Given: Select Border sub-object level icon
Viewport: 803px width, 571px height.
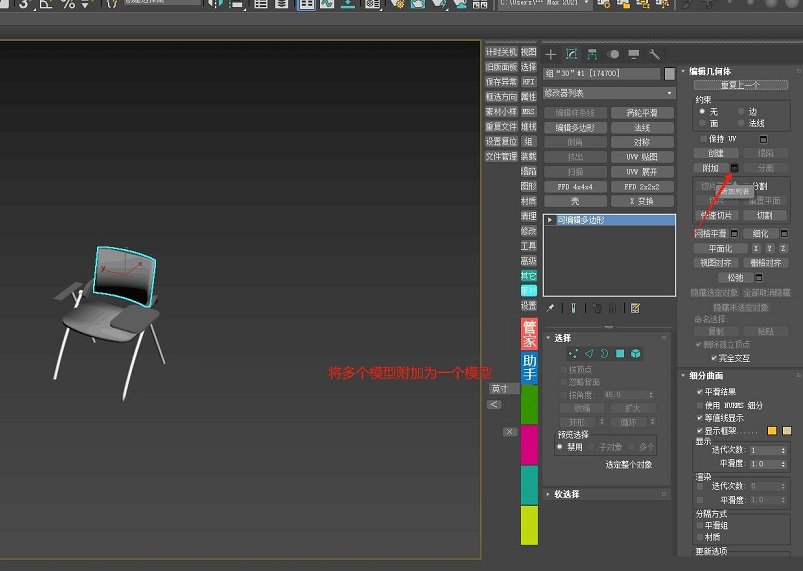Looking at the screenshot, I should click(604, 353).
